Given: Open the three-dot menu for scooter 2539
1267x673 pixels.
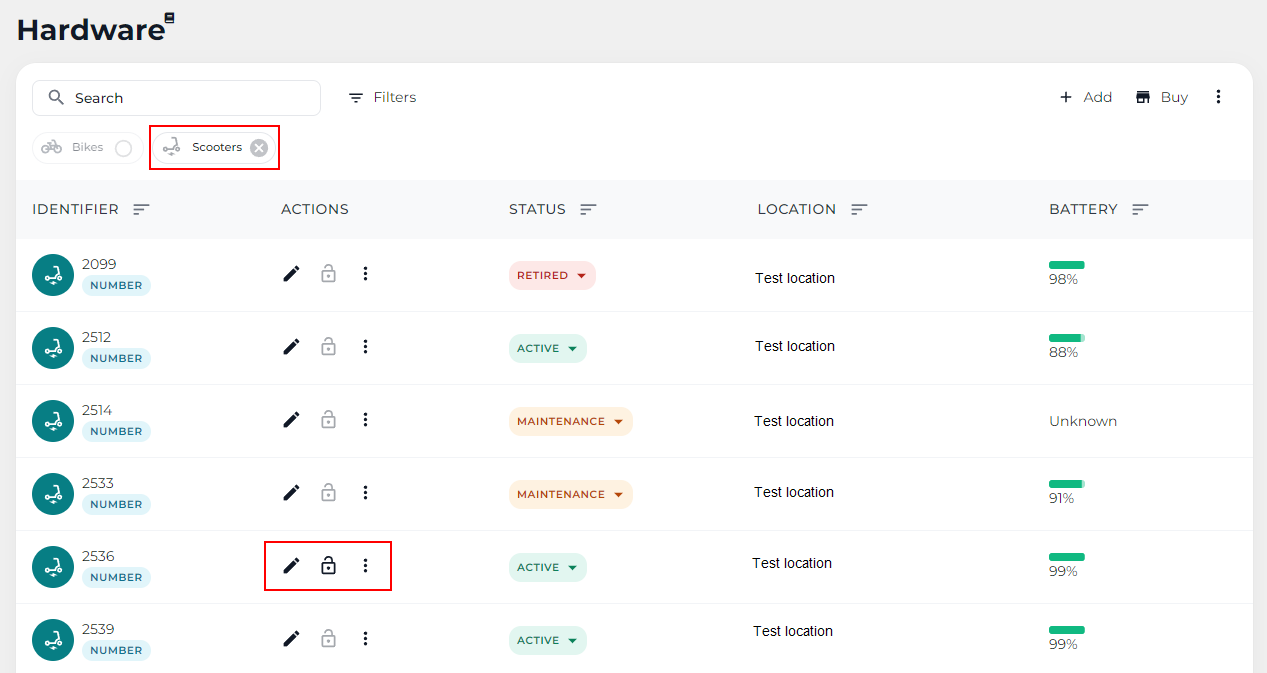Looking at the screenshot, I should [365, 639].
